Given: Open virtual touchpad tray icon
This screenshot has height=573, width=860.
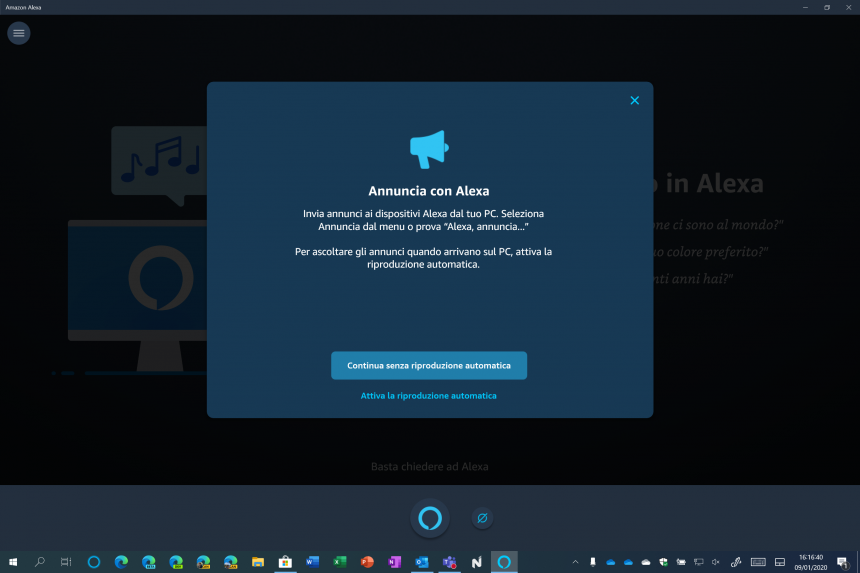Looking at the screenshot, I should point(780,562).
